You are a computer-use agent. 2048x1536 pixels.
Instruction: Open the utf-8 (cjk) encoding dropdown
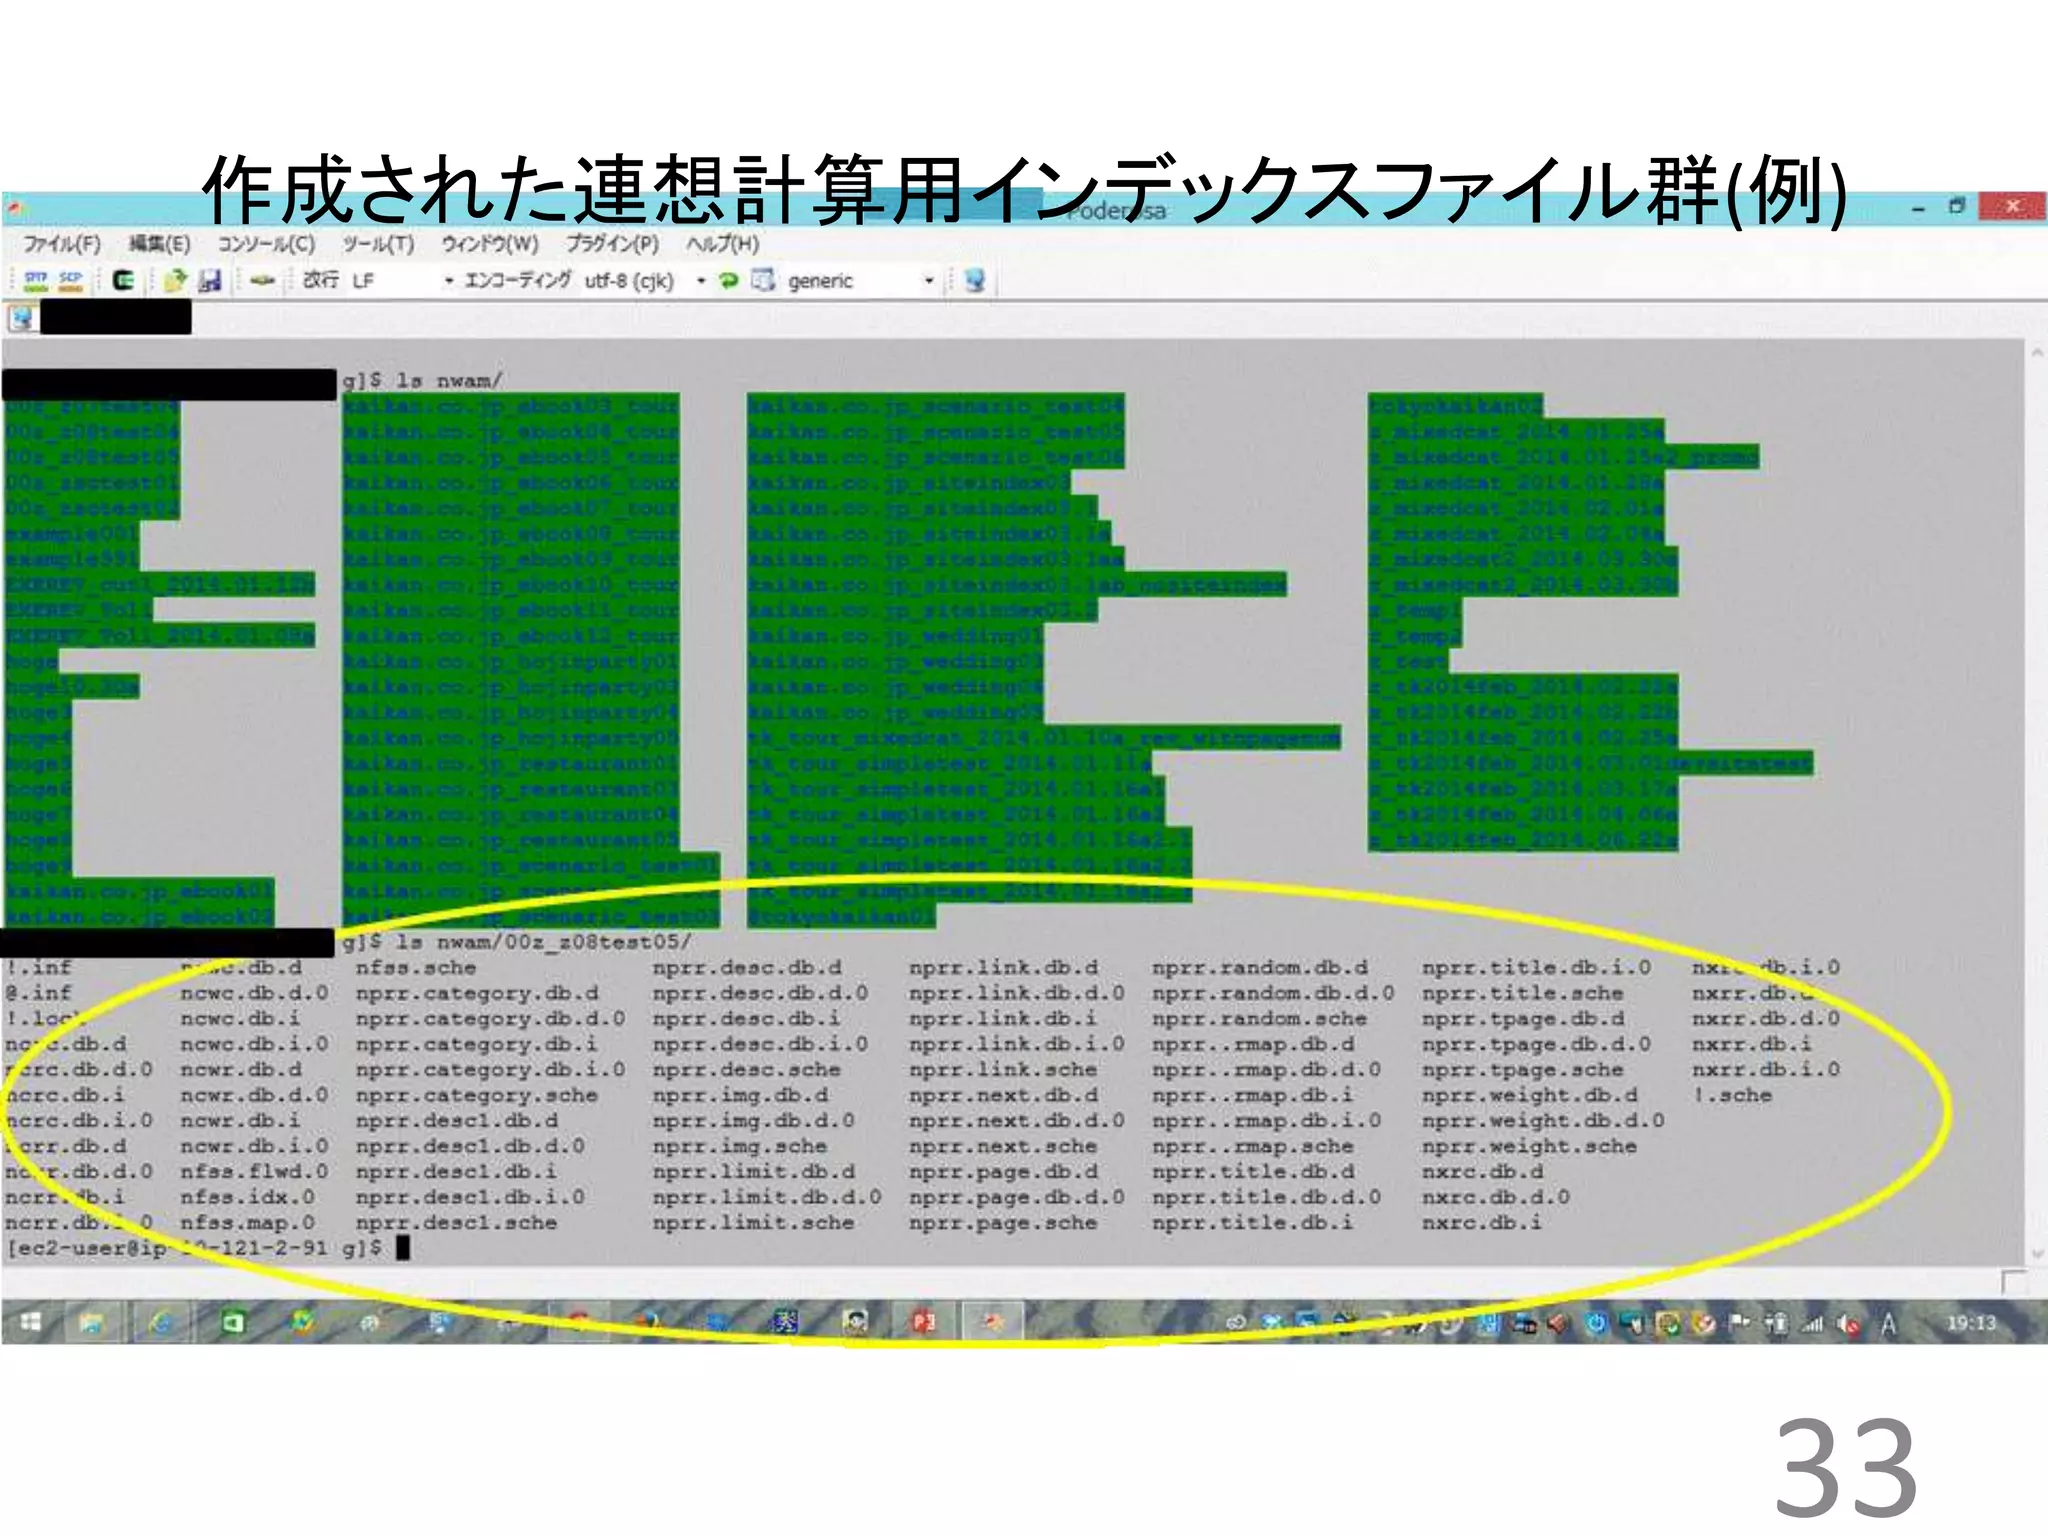tap(701, 281)
